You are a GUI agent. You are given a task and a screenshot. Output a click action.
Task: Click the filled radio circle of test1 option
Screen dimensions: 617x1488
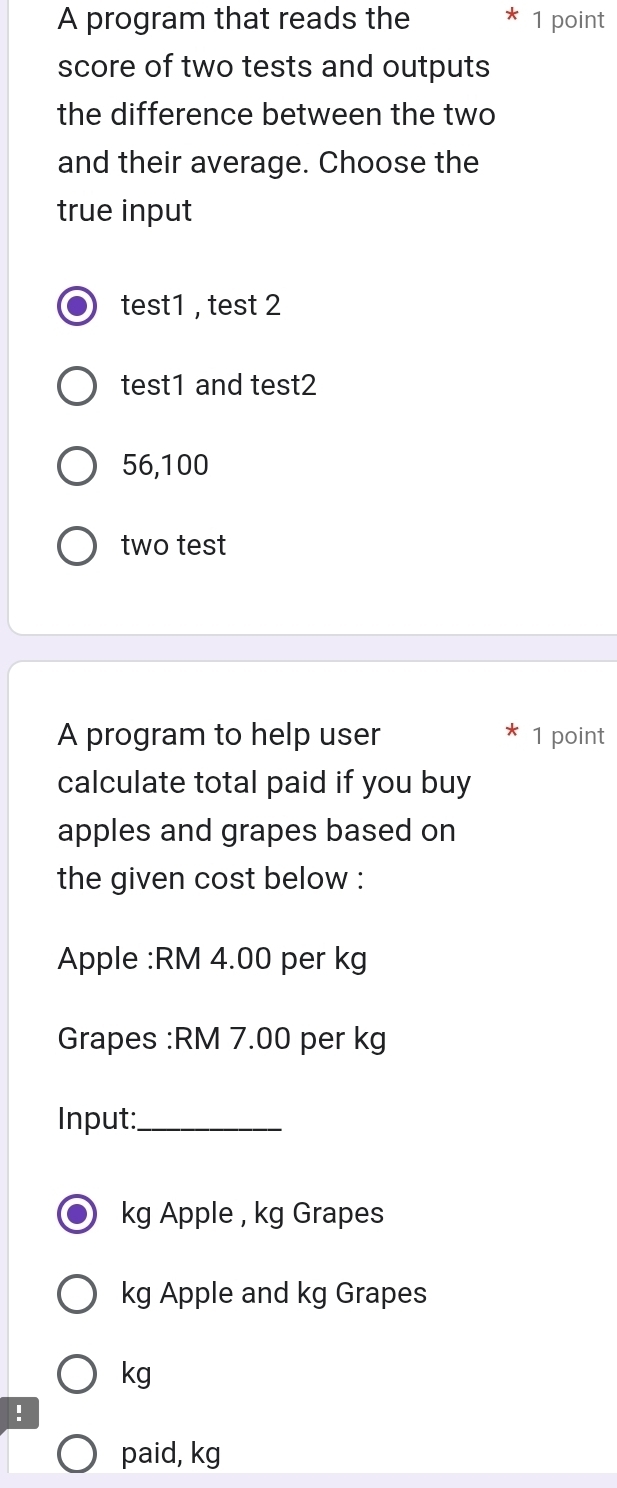tap(76, 305)
